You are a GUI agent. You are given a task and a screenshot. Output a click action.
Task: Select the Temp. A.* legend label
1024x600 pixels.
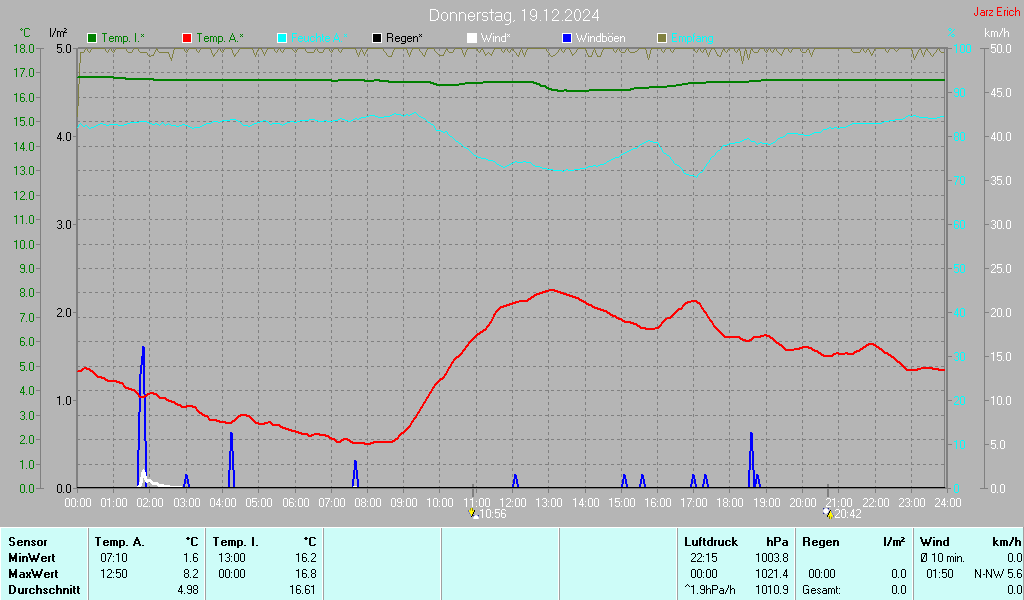[x=219, y=39]
